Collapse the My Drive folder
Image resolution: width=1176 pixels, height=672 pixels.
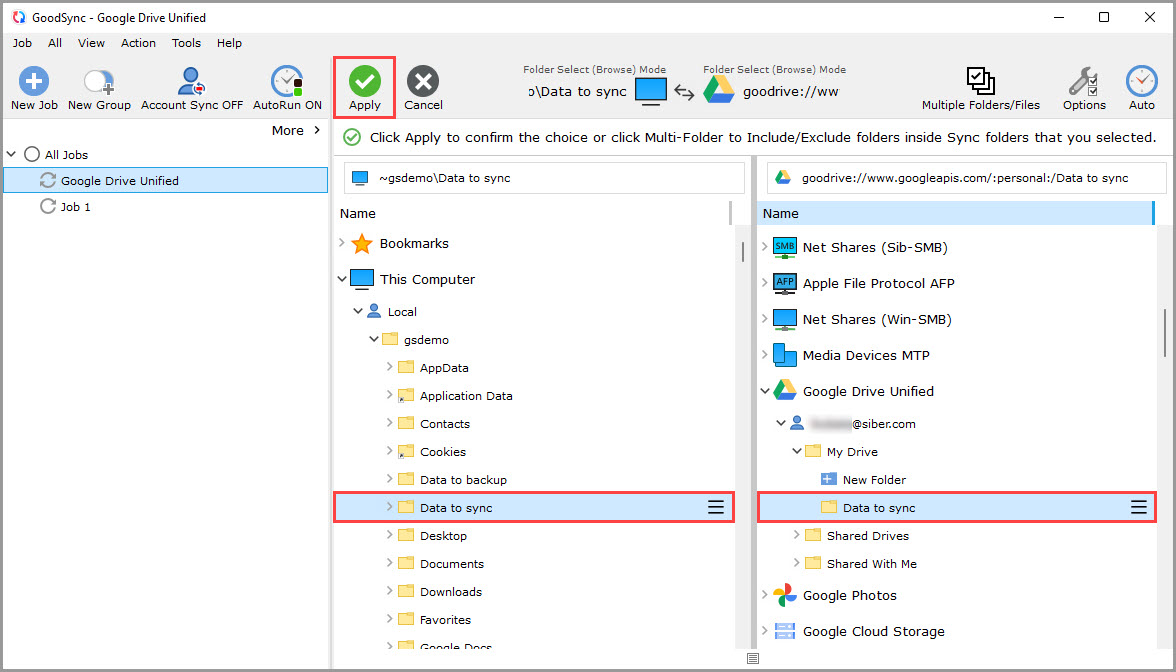(x=796, y=451)
